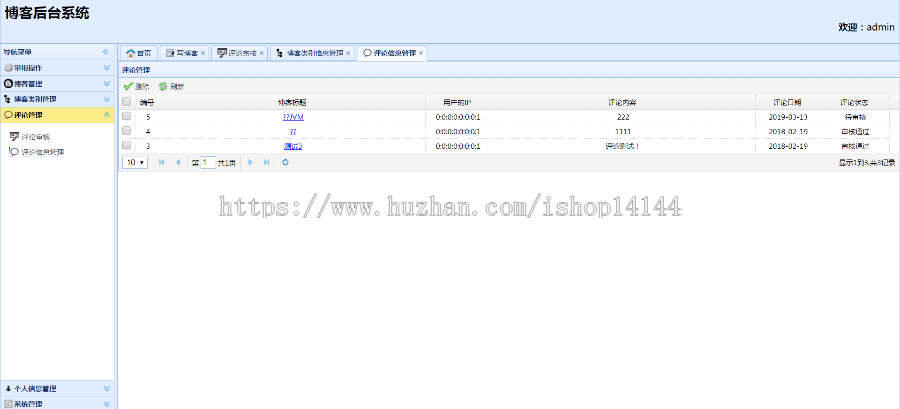Image resolution: width=900 pixels, height=409 pixels.
Task: Switch to the 评论审核 tab
Action: 237,53
